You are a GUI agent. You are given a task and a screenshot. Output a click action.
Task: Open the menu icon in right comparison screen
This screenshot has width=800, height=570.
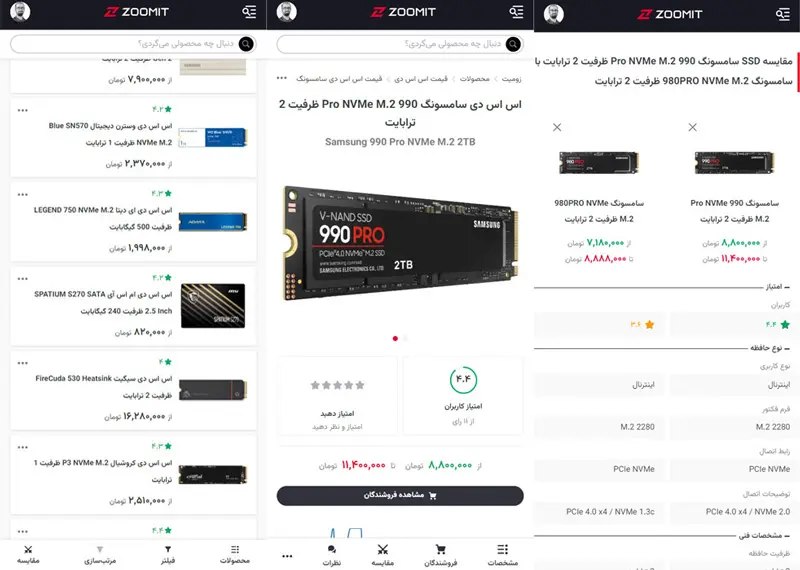click(x=783, y=14)
